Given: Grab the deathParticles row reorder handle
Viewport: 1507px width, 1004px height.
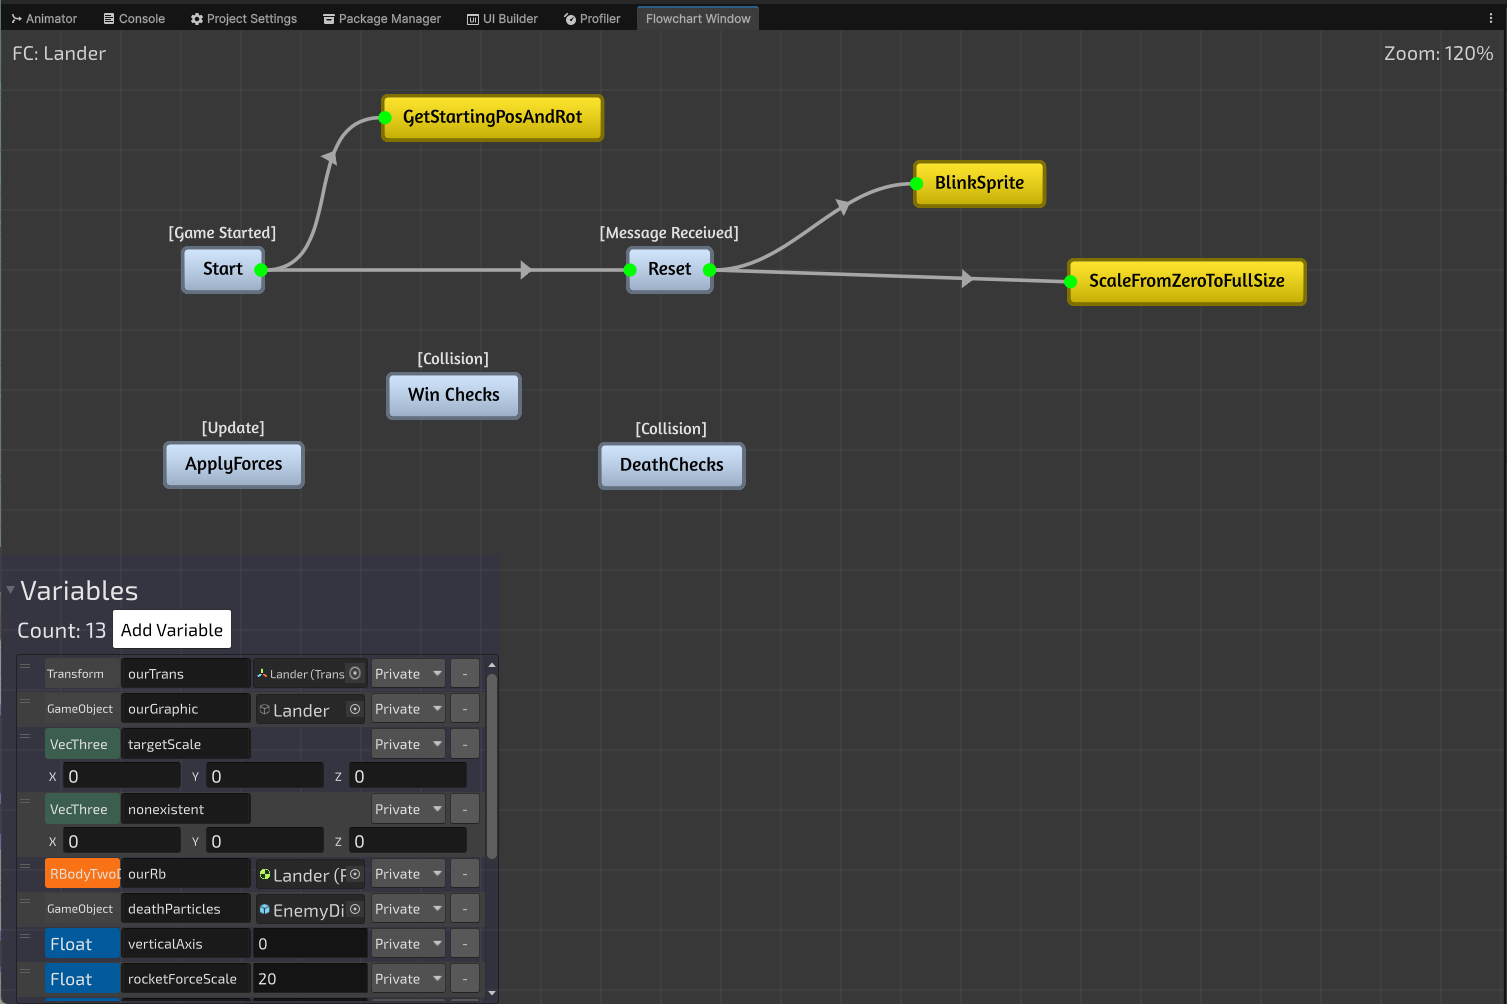Looking at the screenshot, I should click(x=26, y=901).
